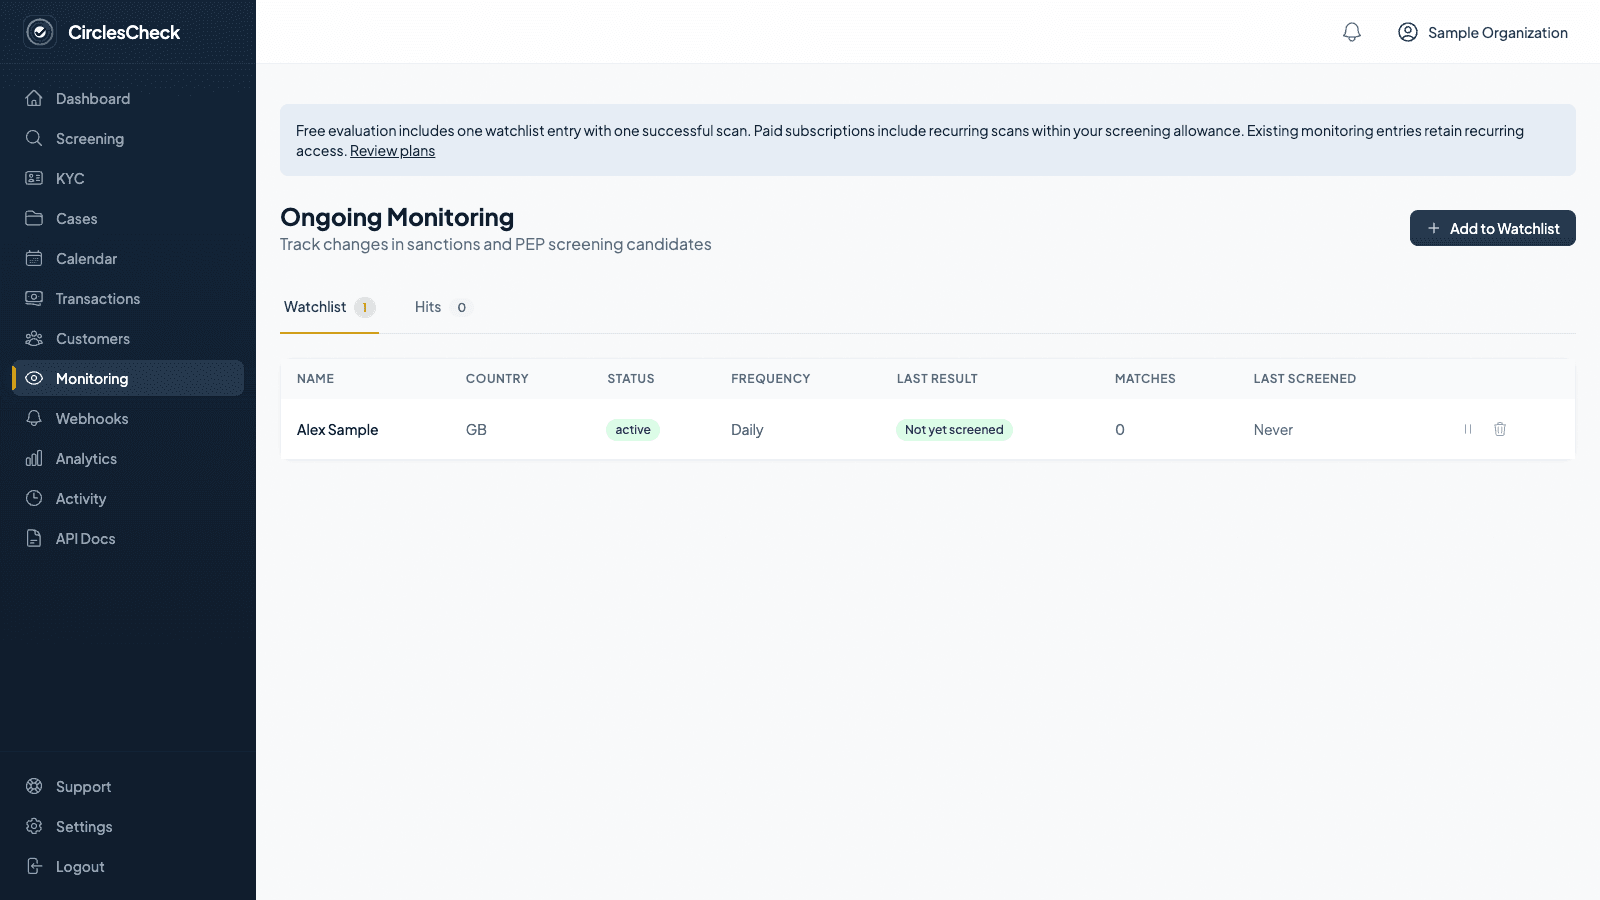Click the Not yet screened badge
1600x900 pixels.
[954, 430]
